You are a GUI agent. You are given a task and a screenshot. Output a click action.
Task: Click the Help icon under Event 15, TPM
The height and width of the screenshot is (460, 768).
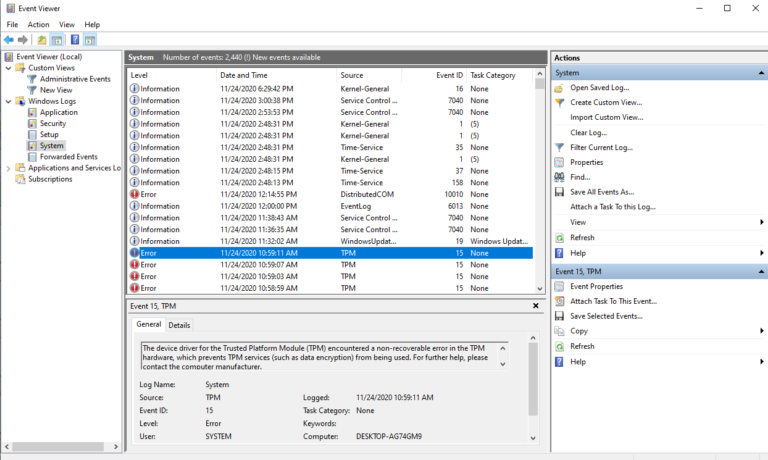(559, 362)
